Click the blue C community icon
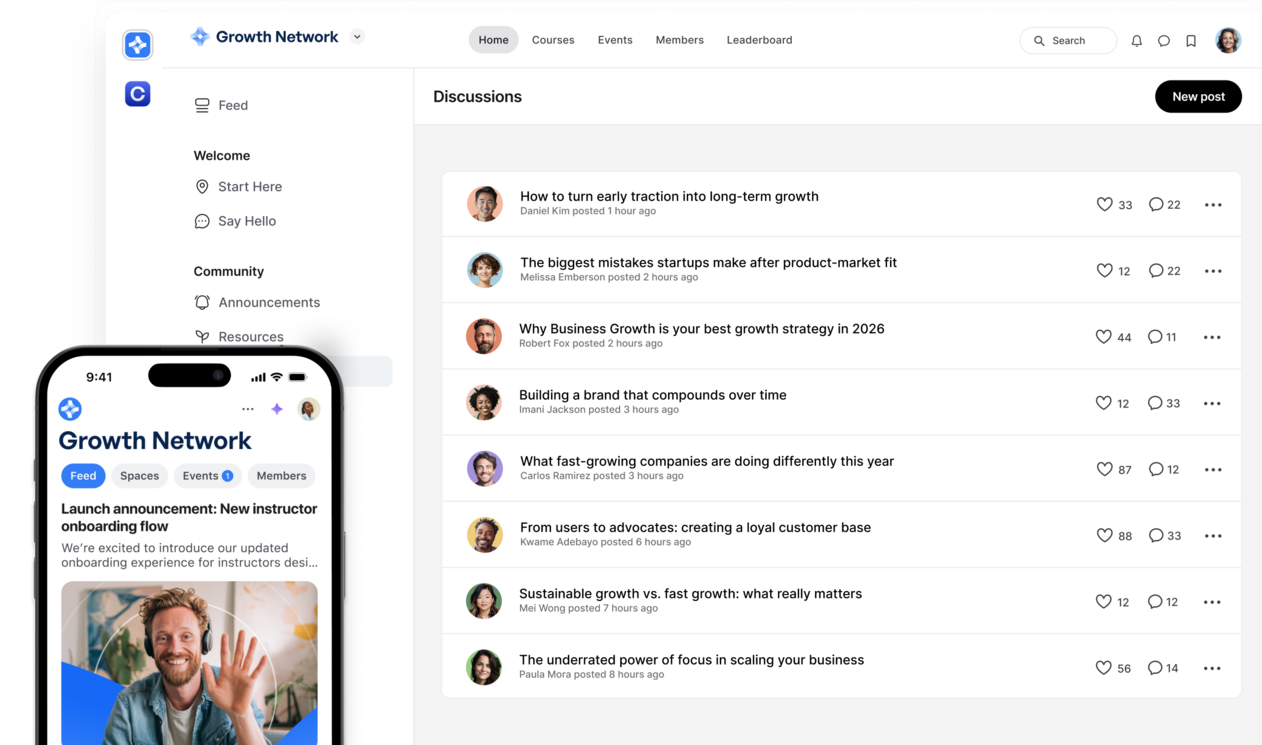The width and height of the screenshot is (1262, 745). 137,94
